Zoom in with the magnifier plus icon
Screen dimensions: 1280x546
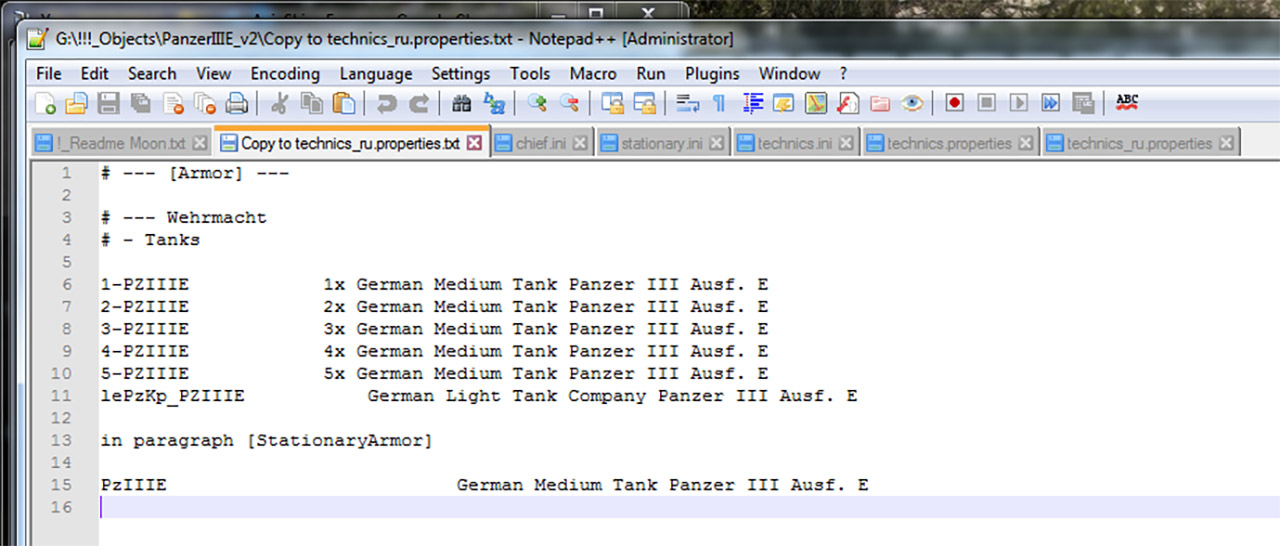coord(537,103)
